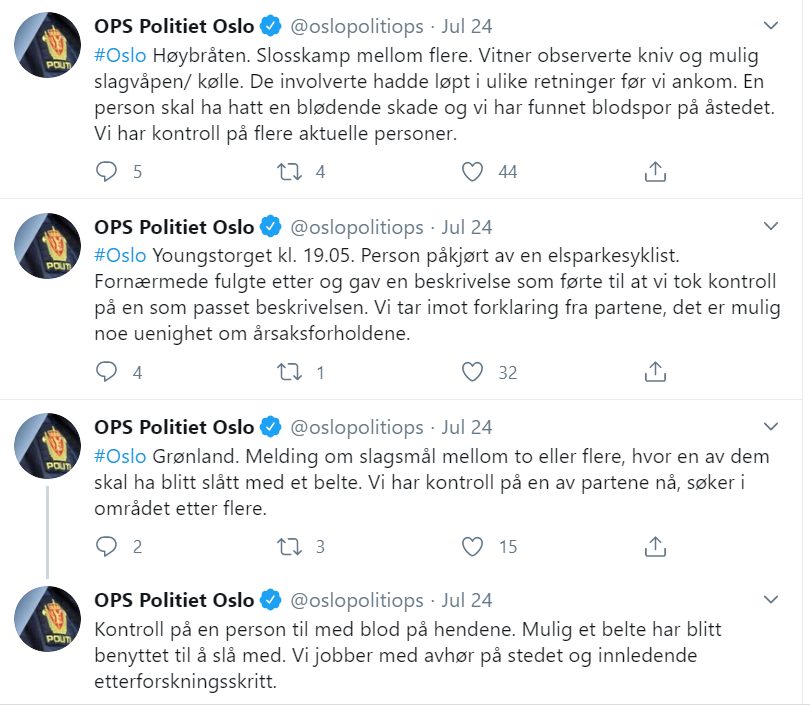Expand the Youngstorget tweet options chevron
Screen dimensions: 810x705
point(770,226)
